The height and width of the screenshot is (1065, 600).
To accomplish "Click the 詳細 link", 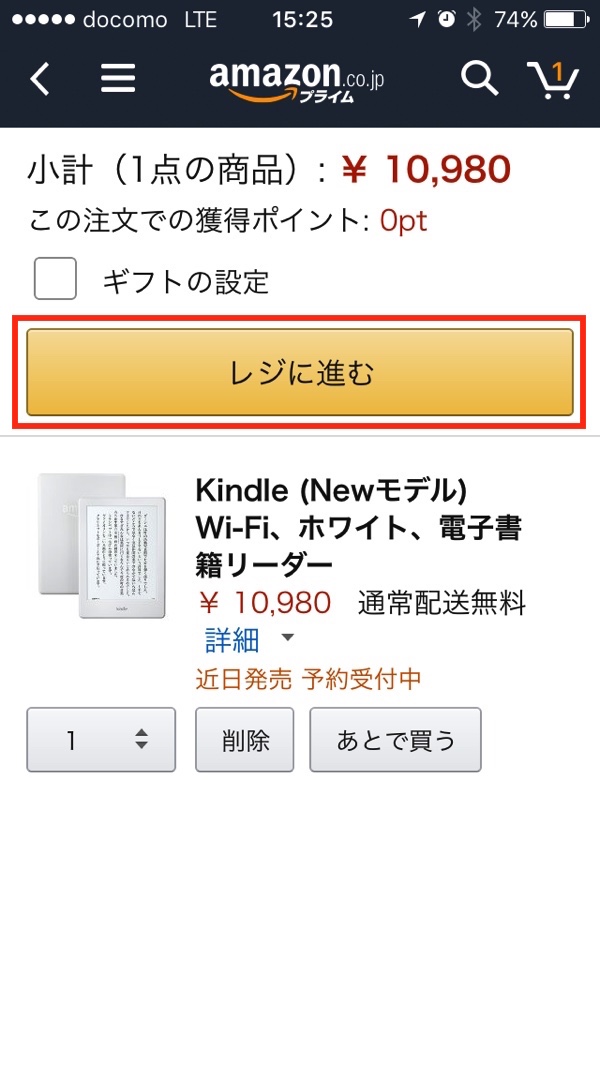I will pos(232,638).
